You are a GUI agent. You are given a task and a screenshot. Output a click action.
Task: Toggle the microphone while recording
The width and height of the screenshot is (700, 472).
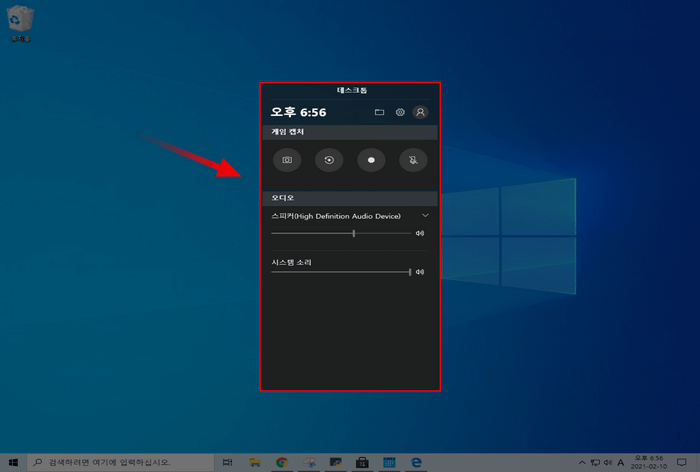point(413,160)
